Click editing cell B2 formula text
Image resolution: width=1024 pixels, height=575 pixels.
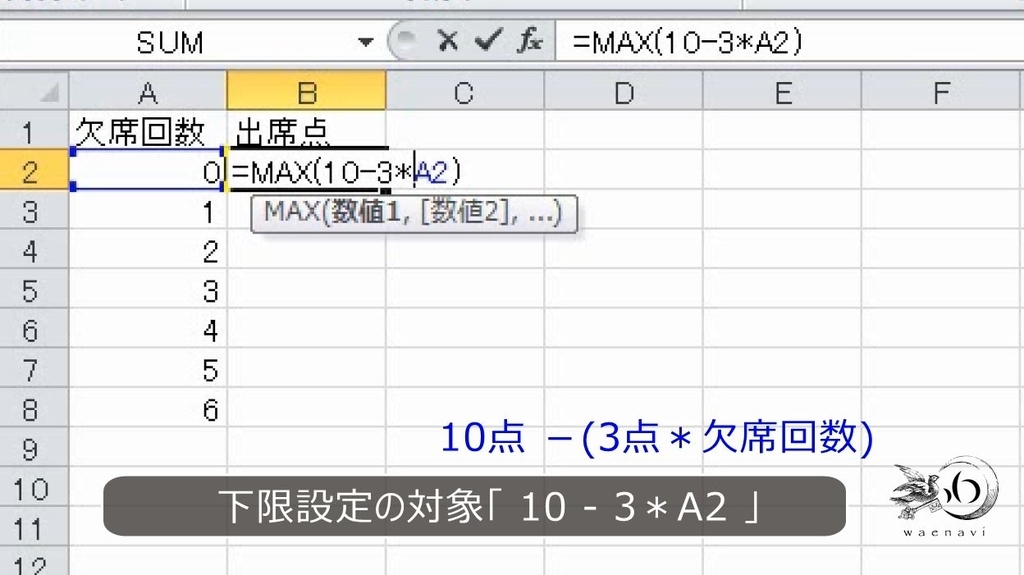[346, 171]
